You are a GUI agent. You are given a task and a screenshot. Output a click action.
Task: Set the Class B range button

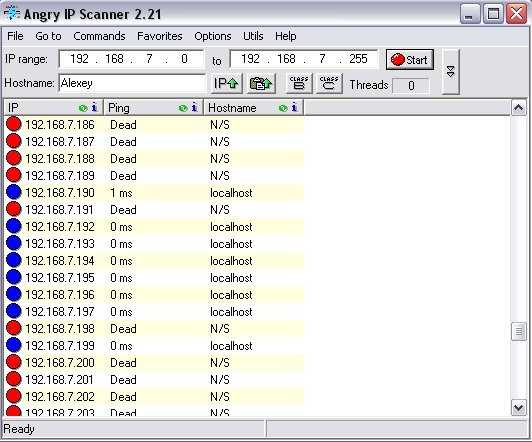coord(299,83)
